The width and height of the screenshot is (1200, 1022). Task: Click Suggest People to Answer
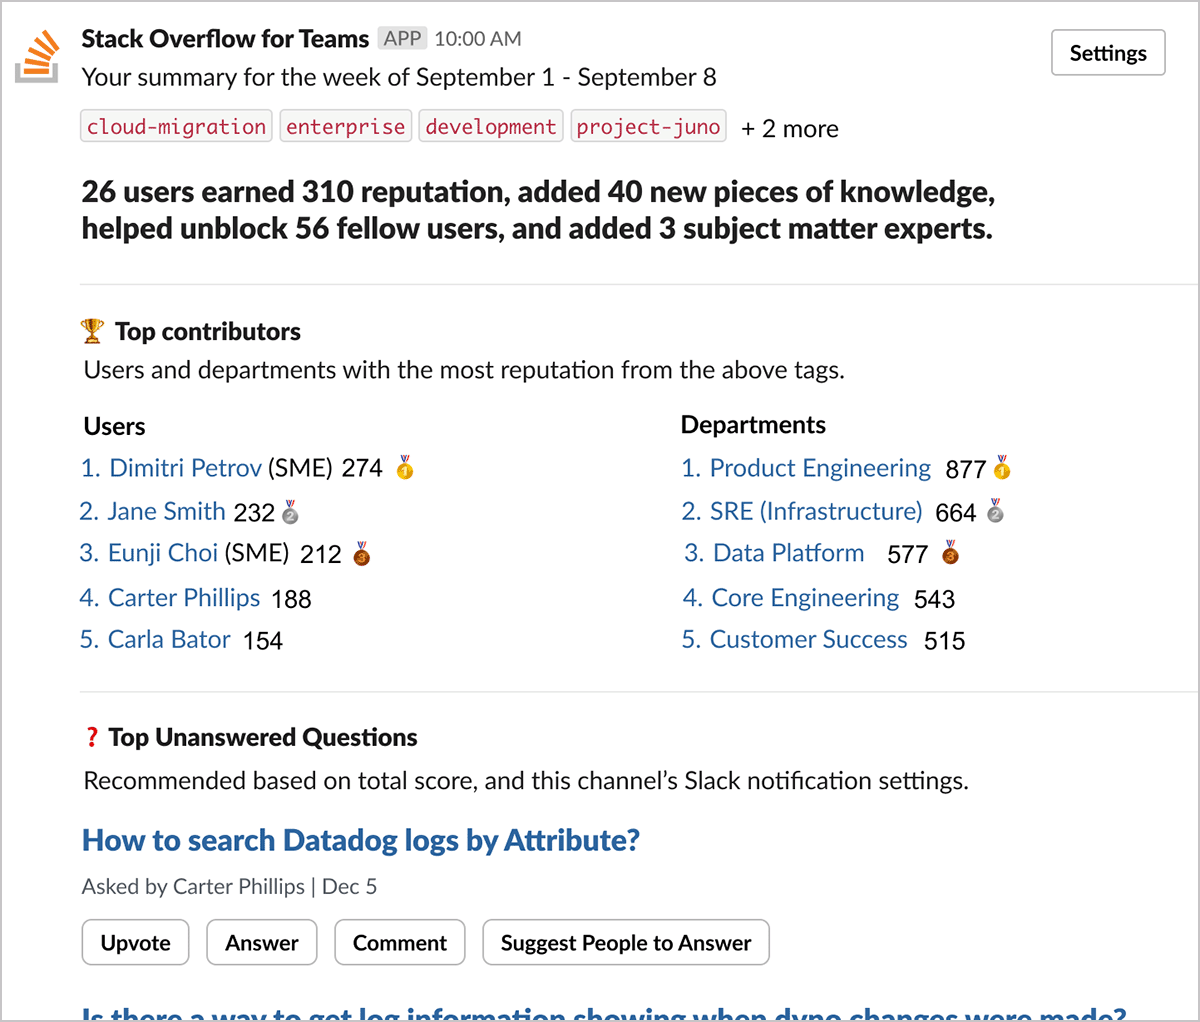click(x=625, y=943)
